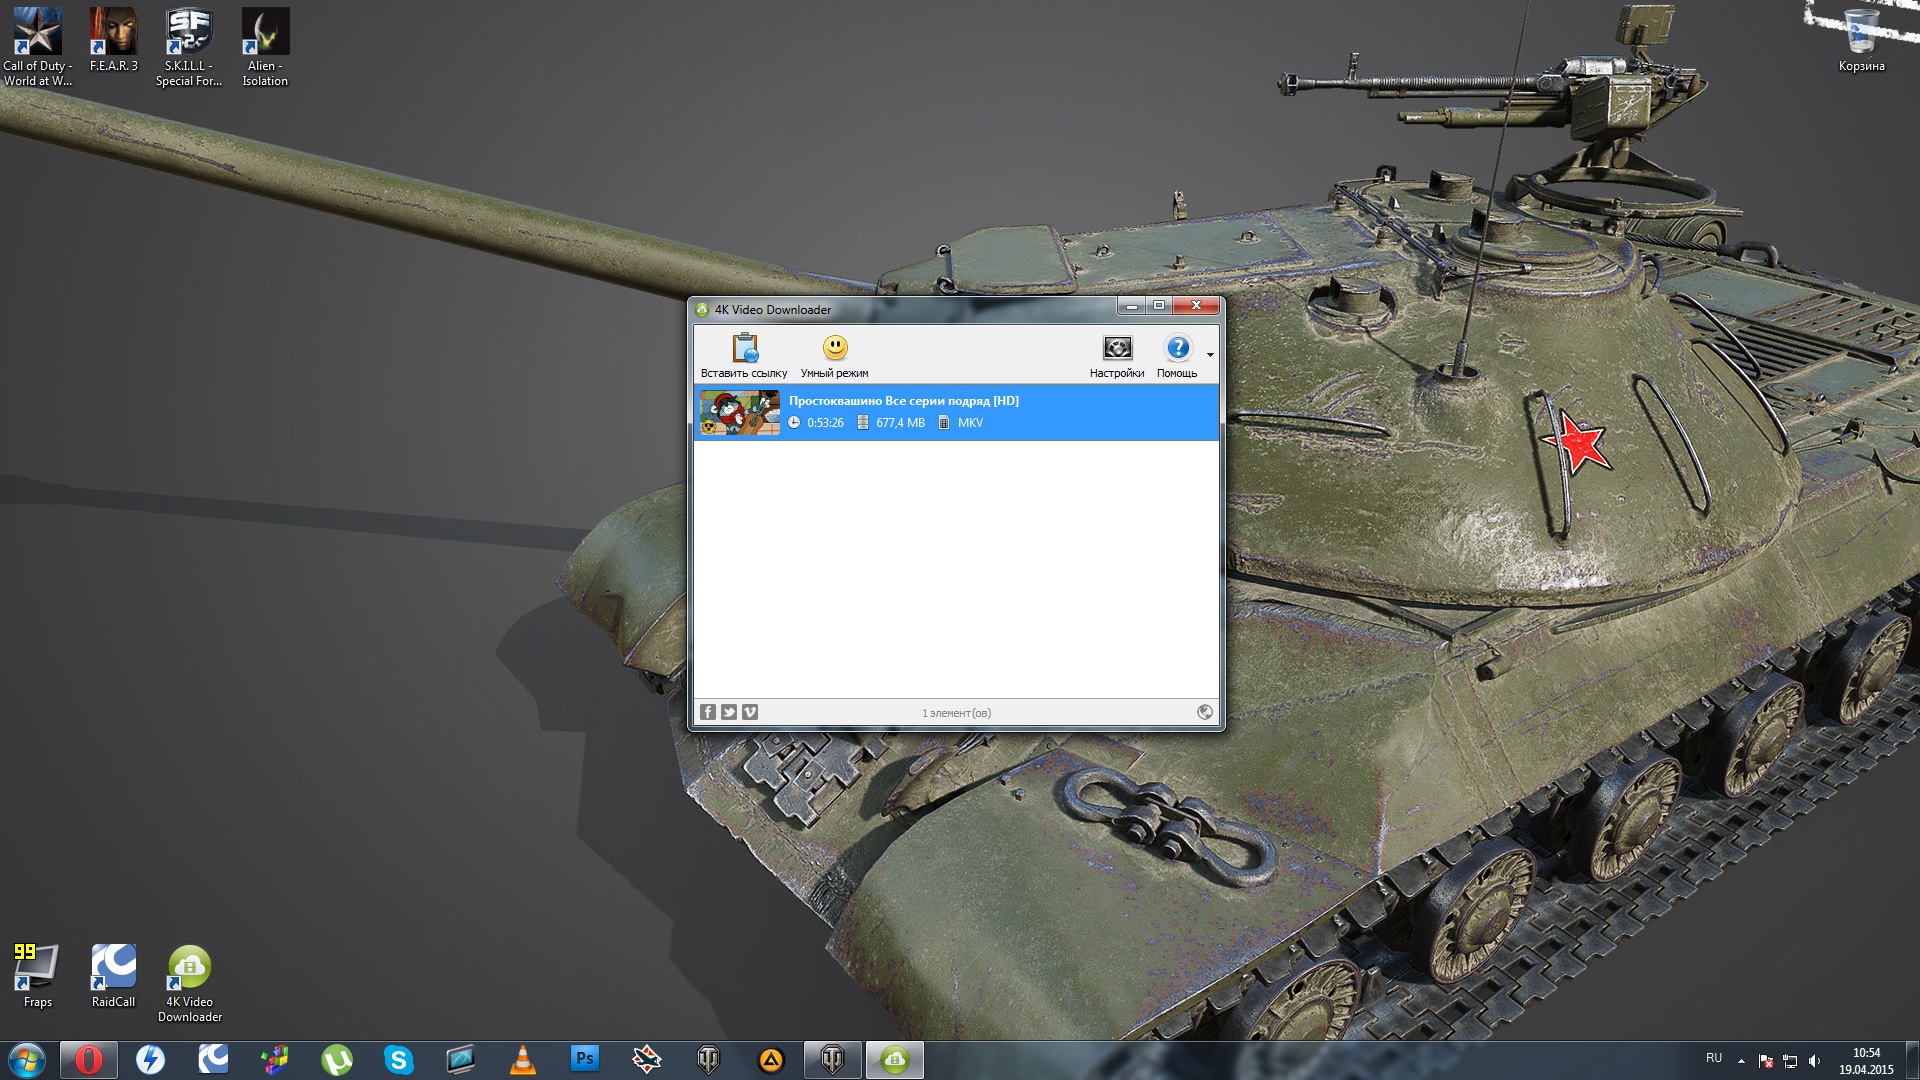Maximize the 4K Video Downloader window
Viewport: 1920px width, 1080px height.
tap(1159, 305)
